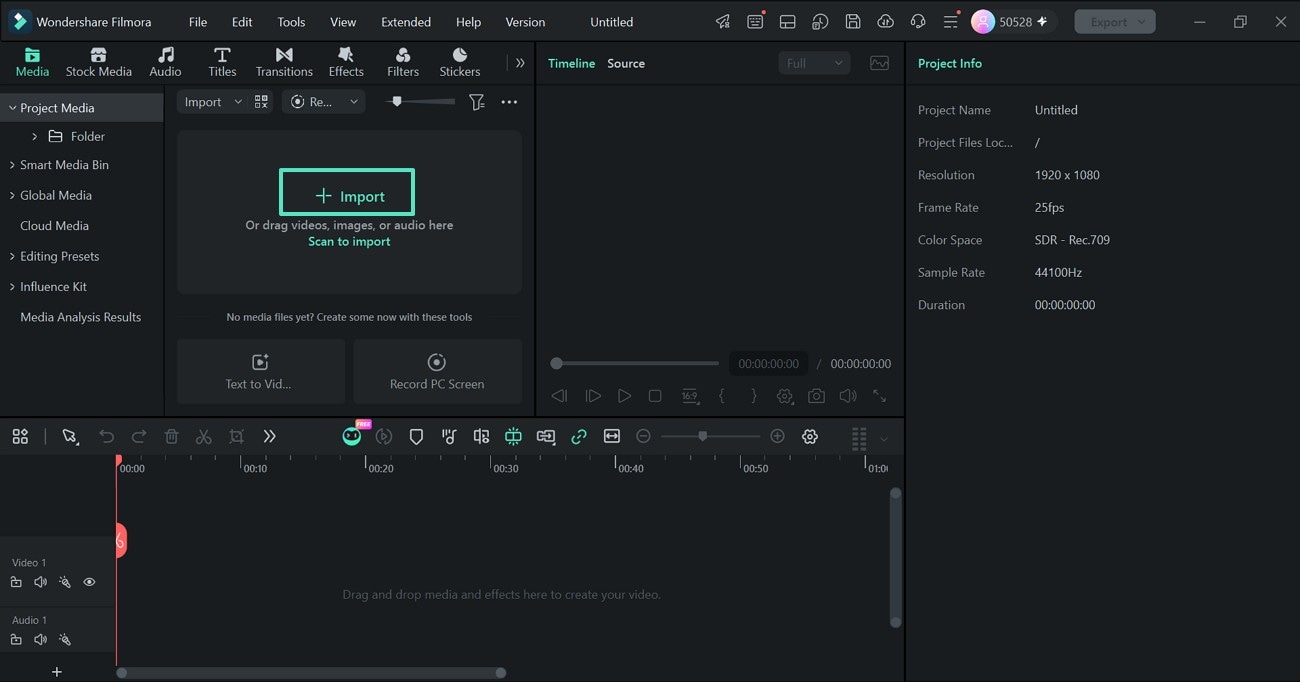Click the Export button
Image resolution: width=1300 pixels, height=682 pixels.
(1114, 22)
